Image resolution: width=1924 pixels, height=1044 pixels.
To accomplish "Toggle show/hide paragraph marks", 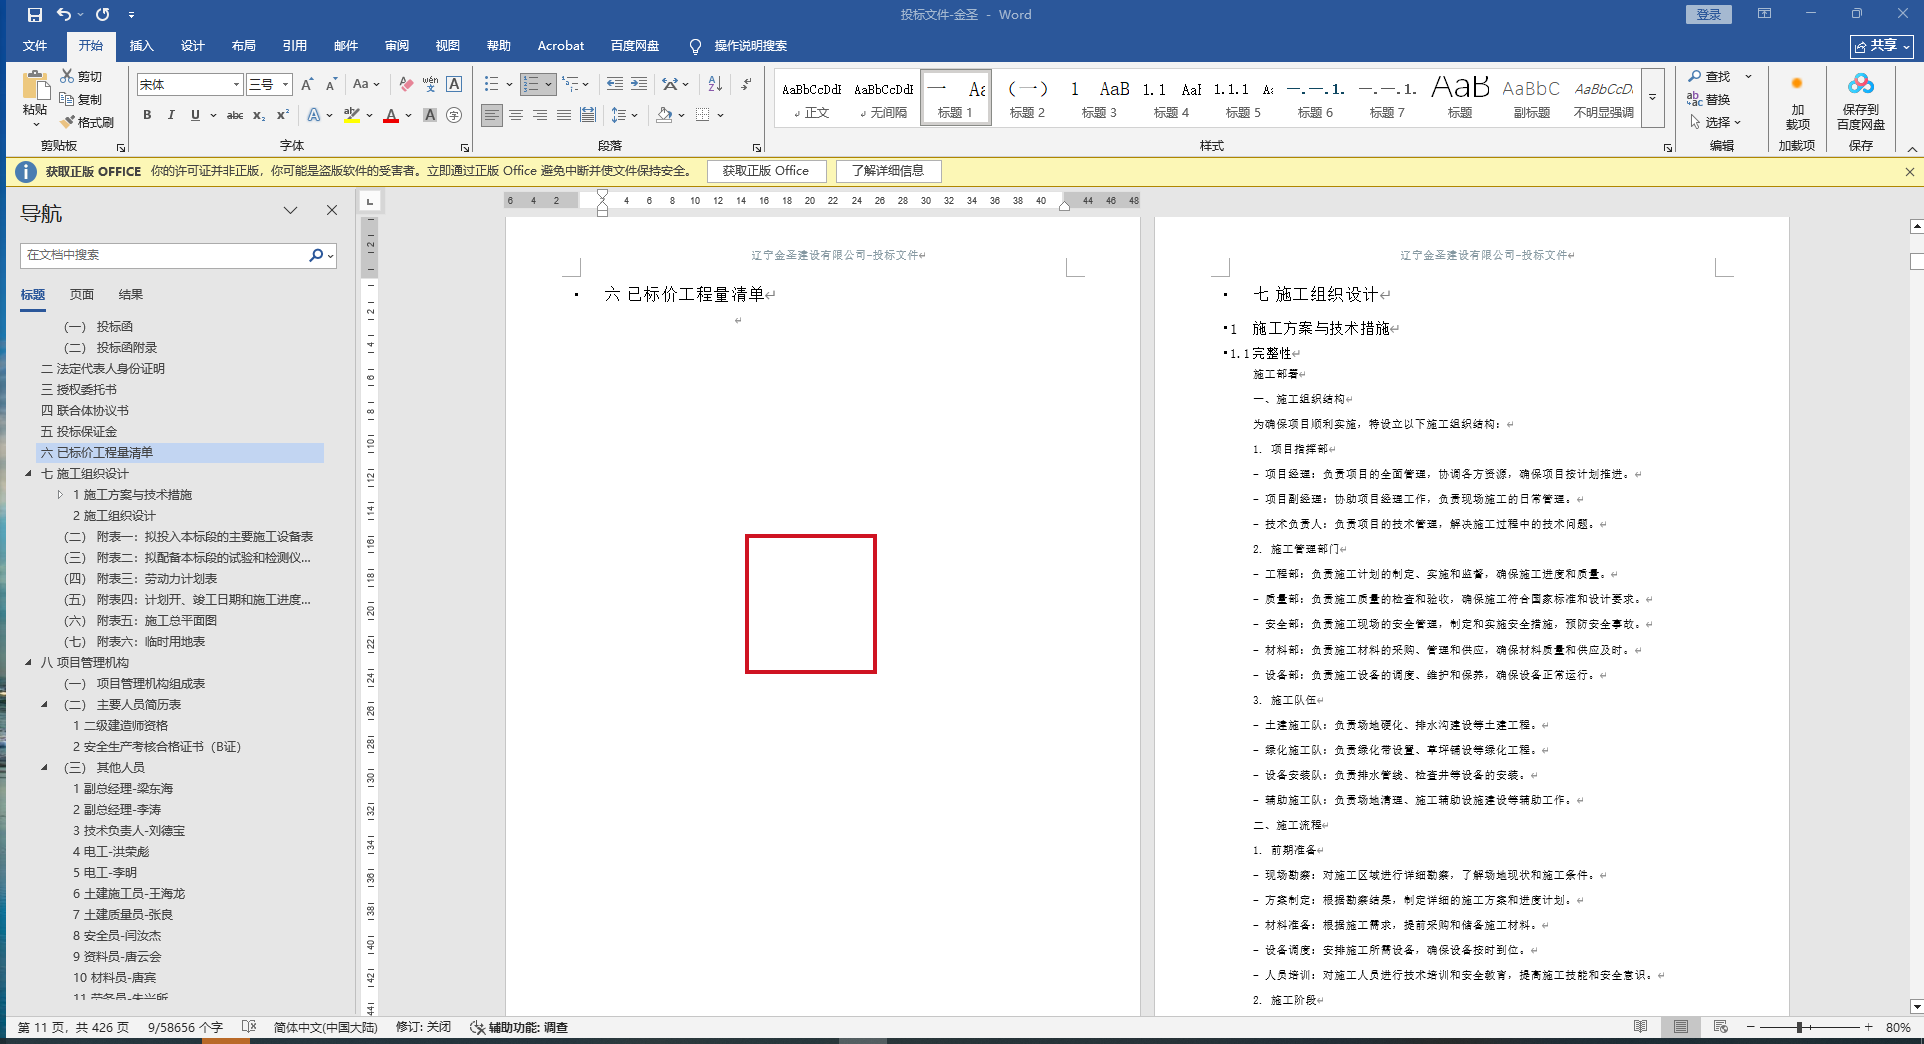I will (x=747, y=84).
